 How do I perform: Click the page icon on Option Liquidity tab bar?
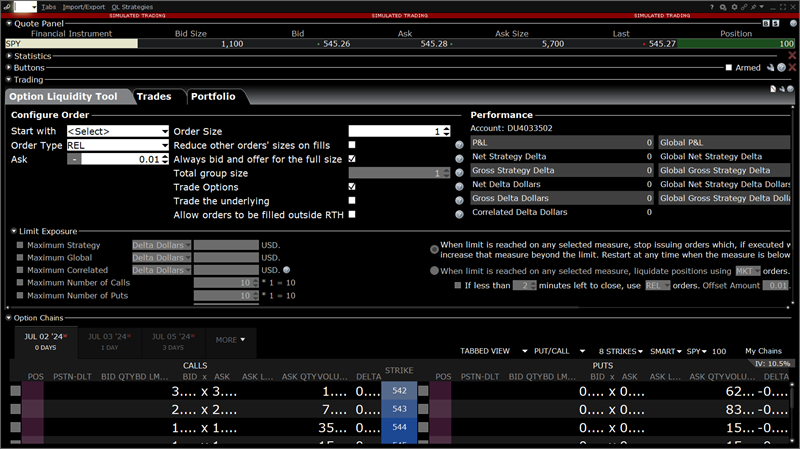pyautogui.click(x=773, y=89)
